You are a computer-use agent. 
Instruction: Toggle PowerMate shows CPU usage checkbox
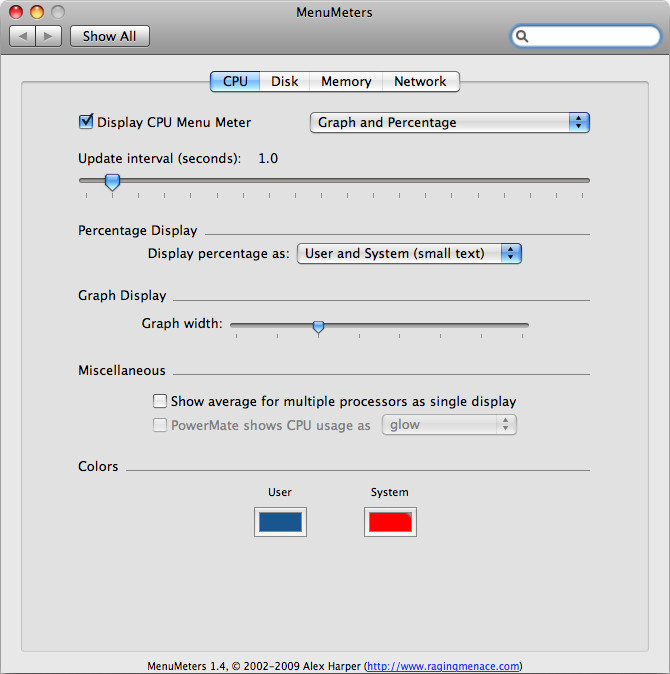tap(160, 425)
